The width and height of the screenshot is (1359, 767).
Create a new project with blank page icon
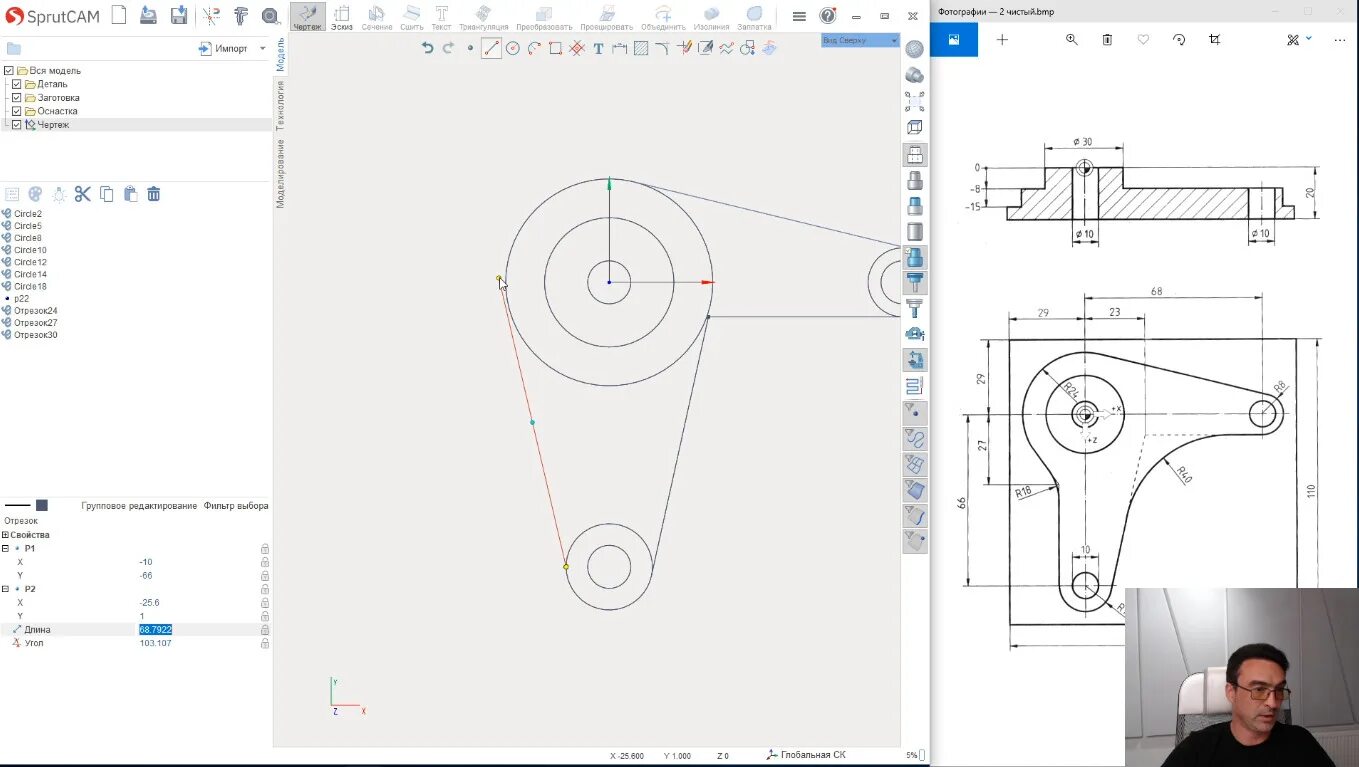(119, 15)
